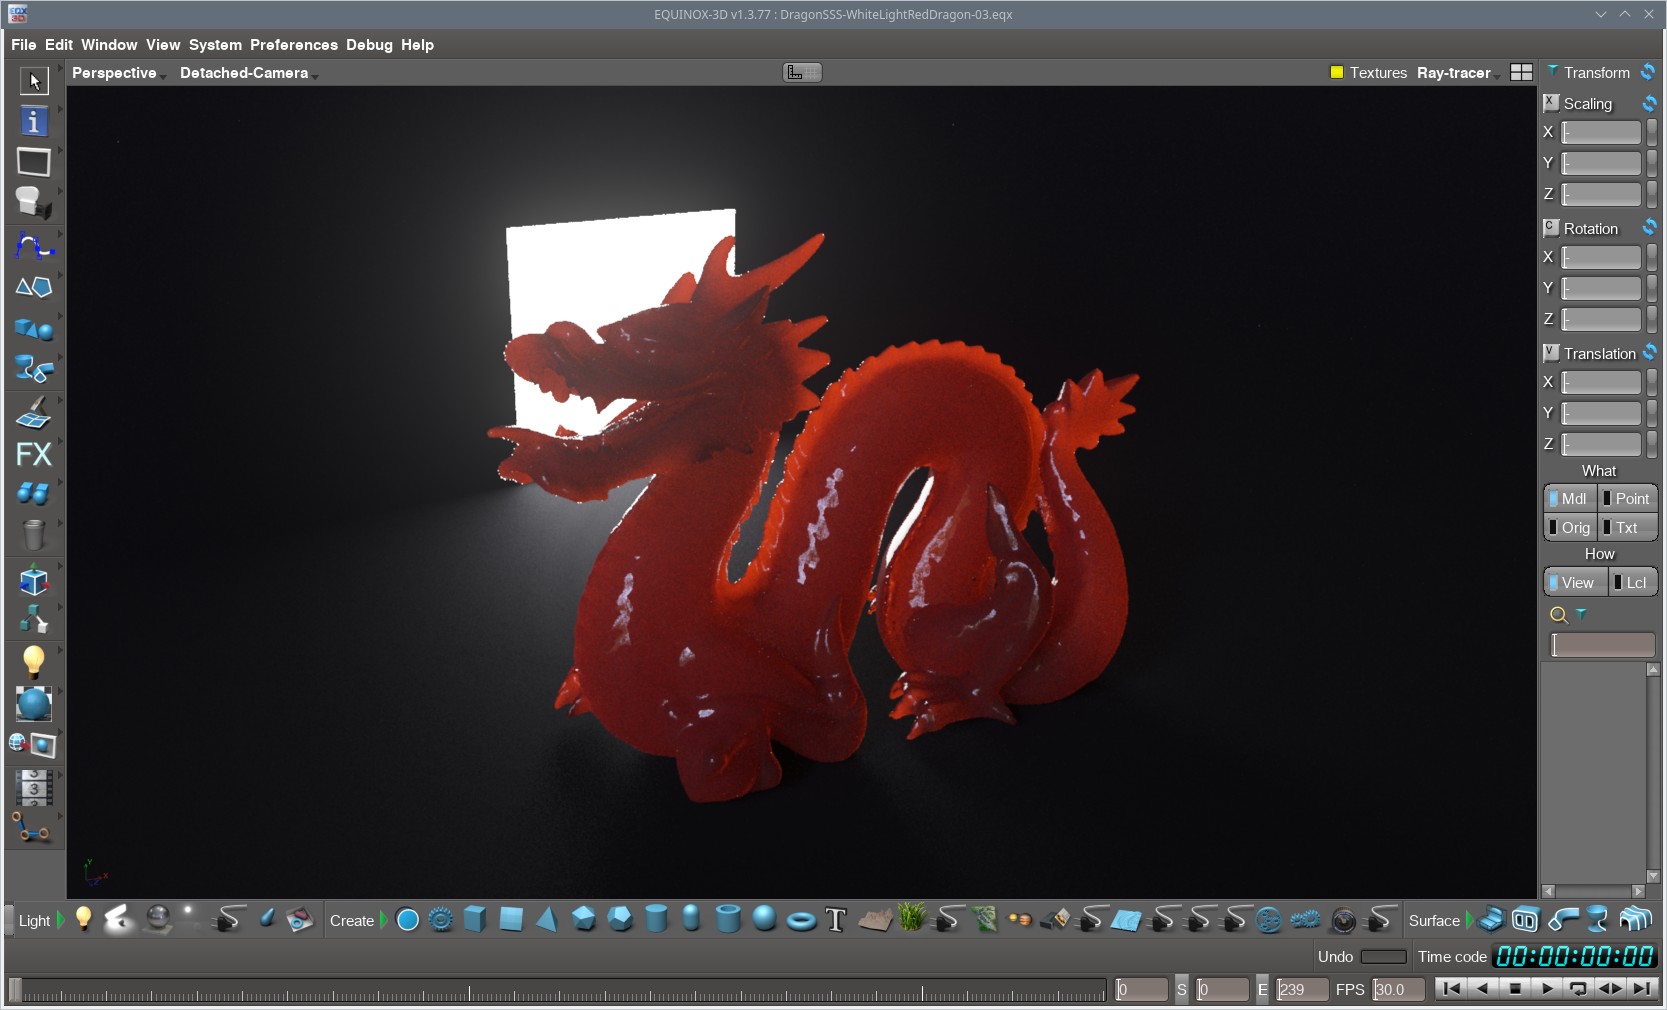Click the camera lens icon in Create toolbar
The height and width of the screenshot is (1010, 1667).
1343,920
